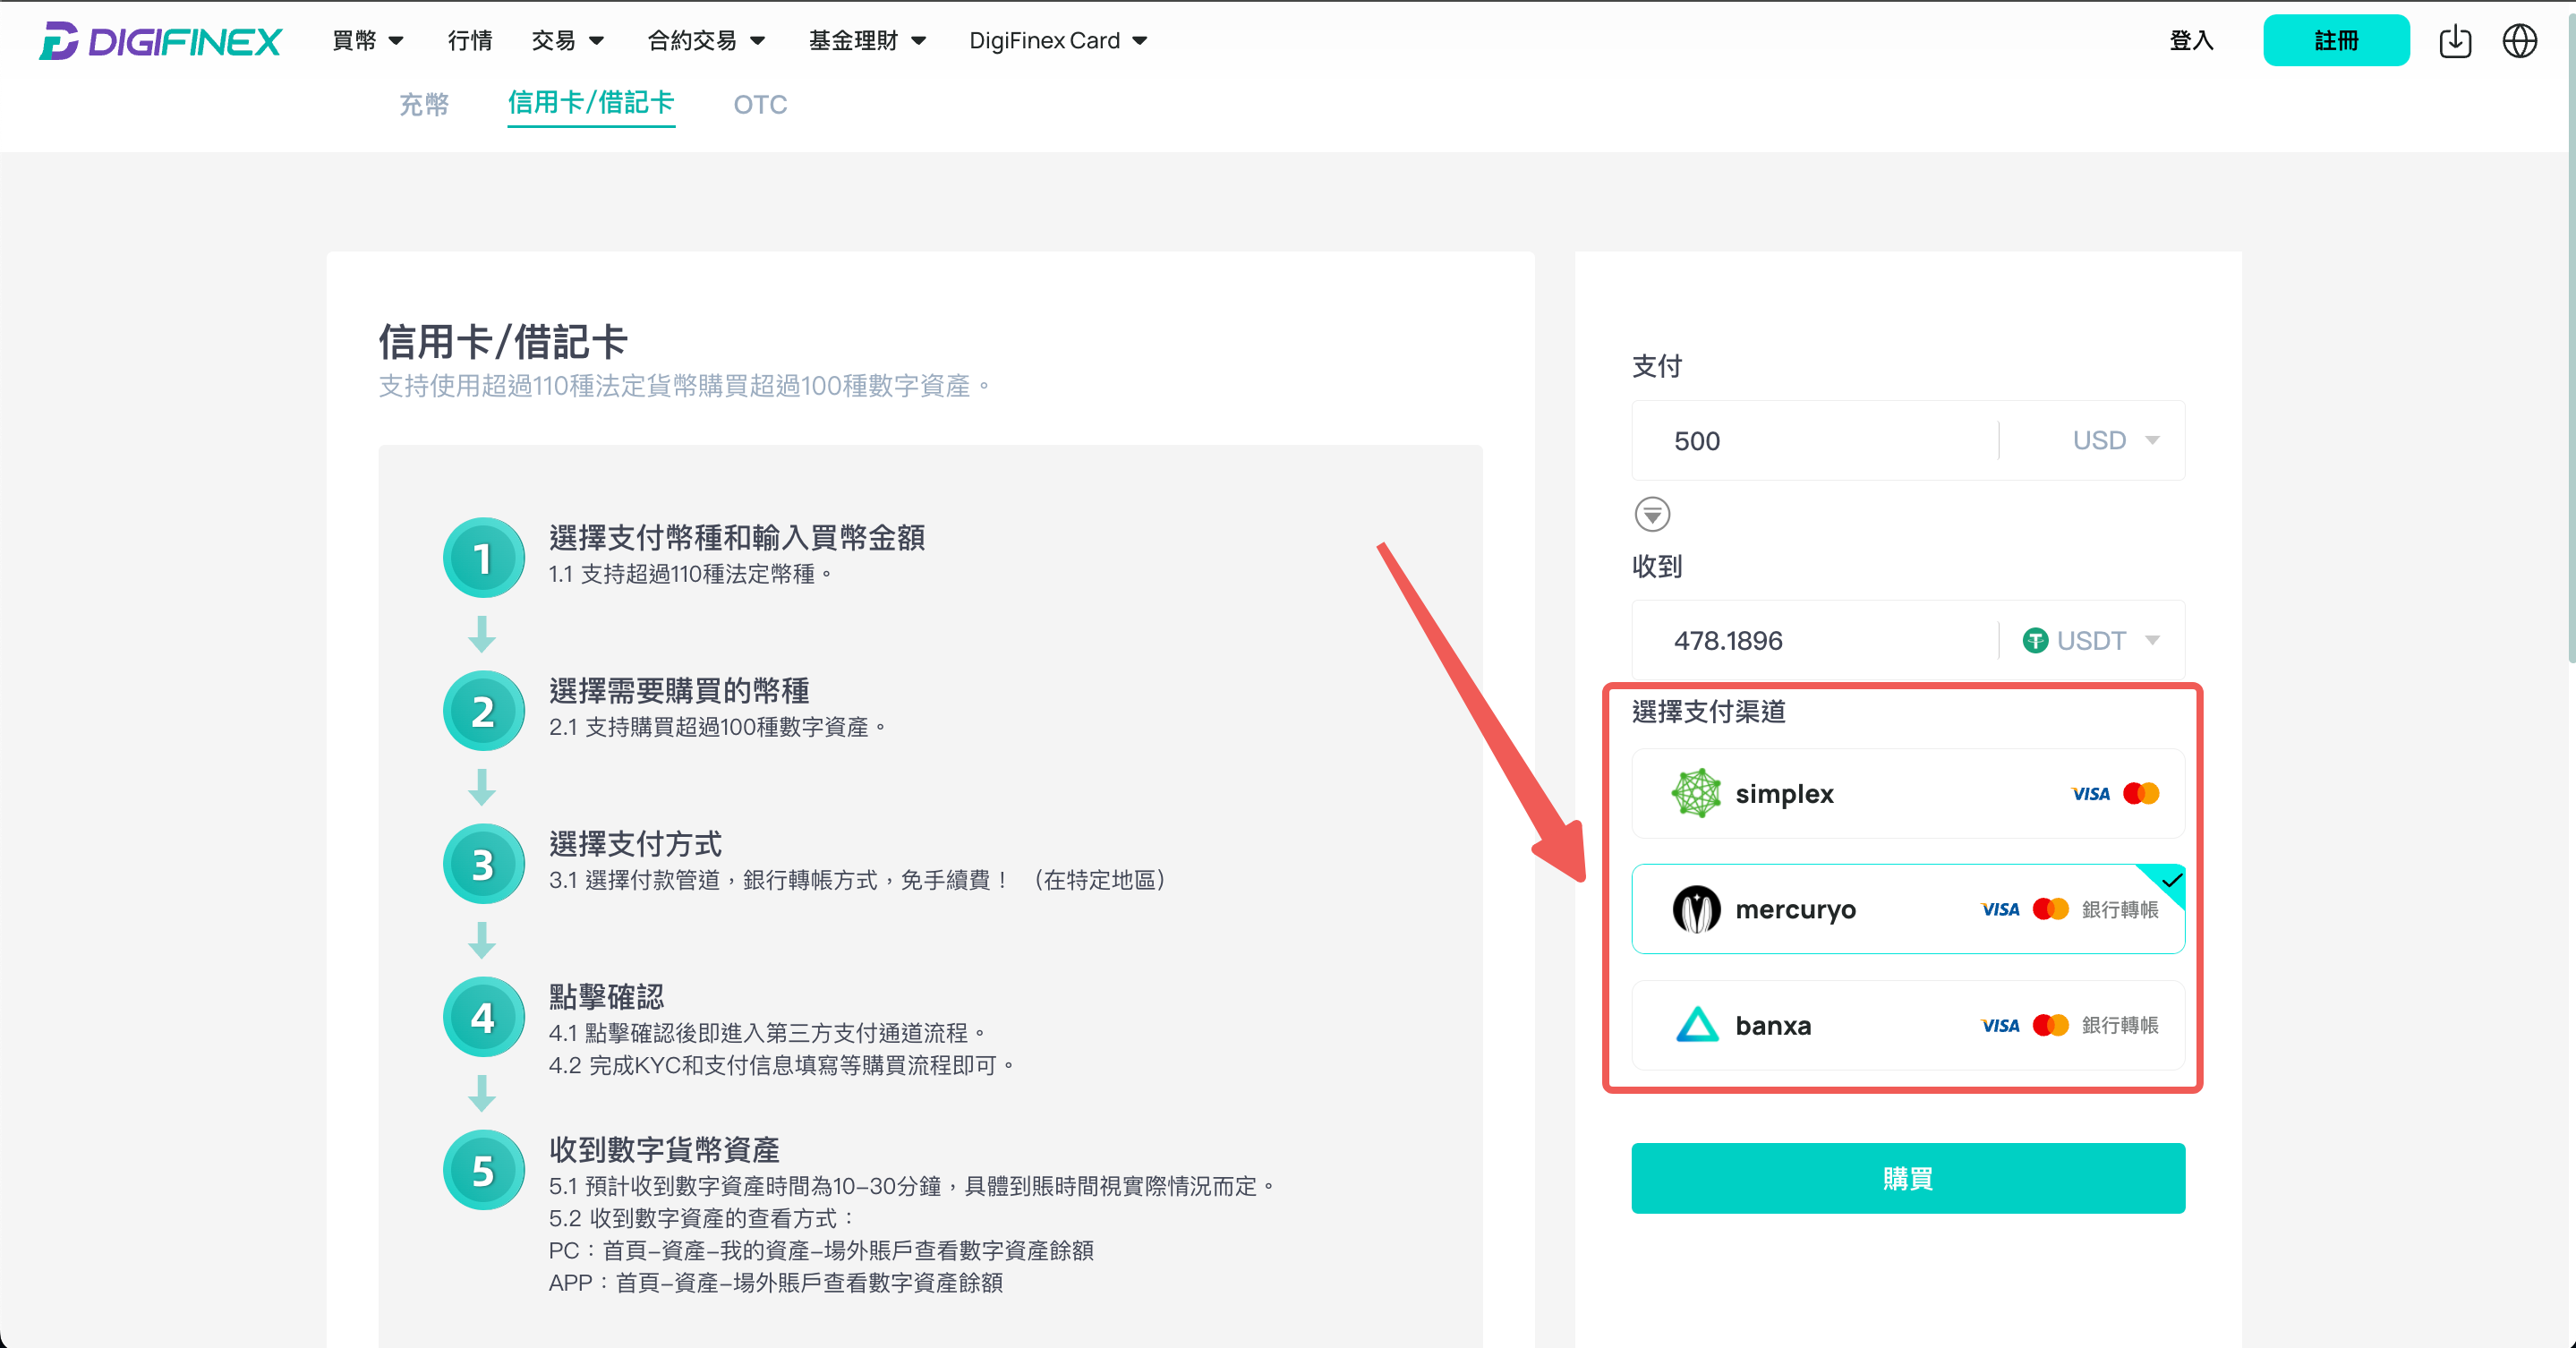This screenshot has width=2576, height=1348.
Task: Open the USDT coin selector
Action: 2091,640
